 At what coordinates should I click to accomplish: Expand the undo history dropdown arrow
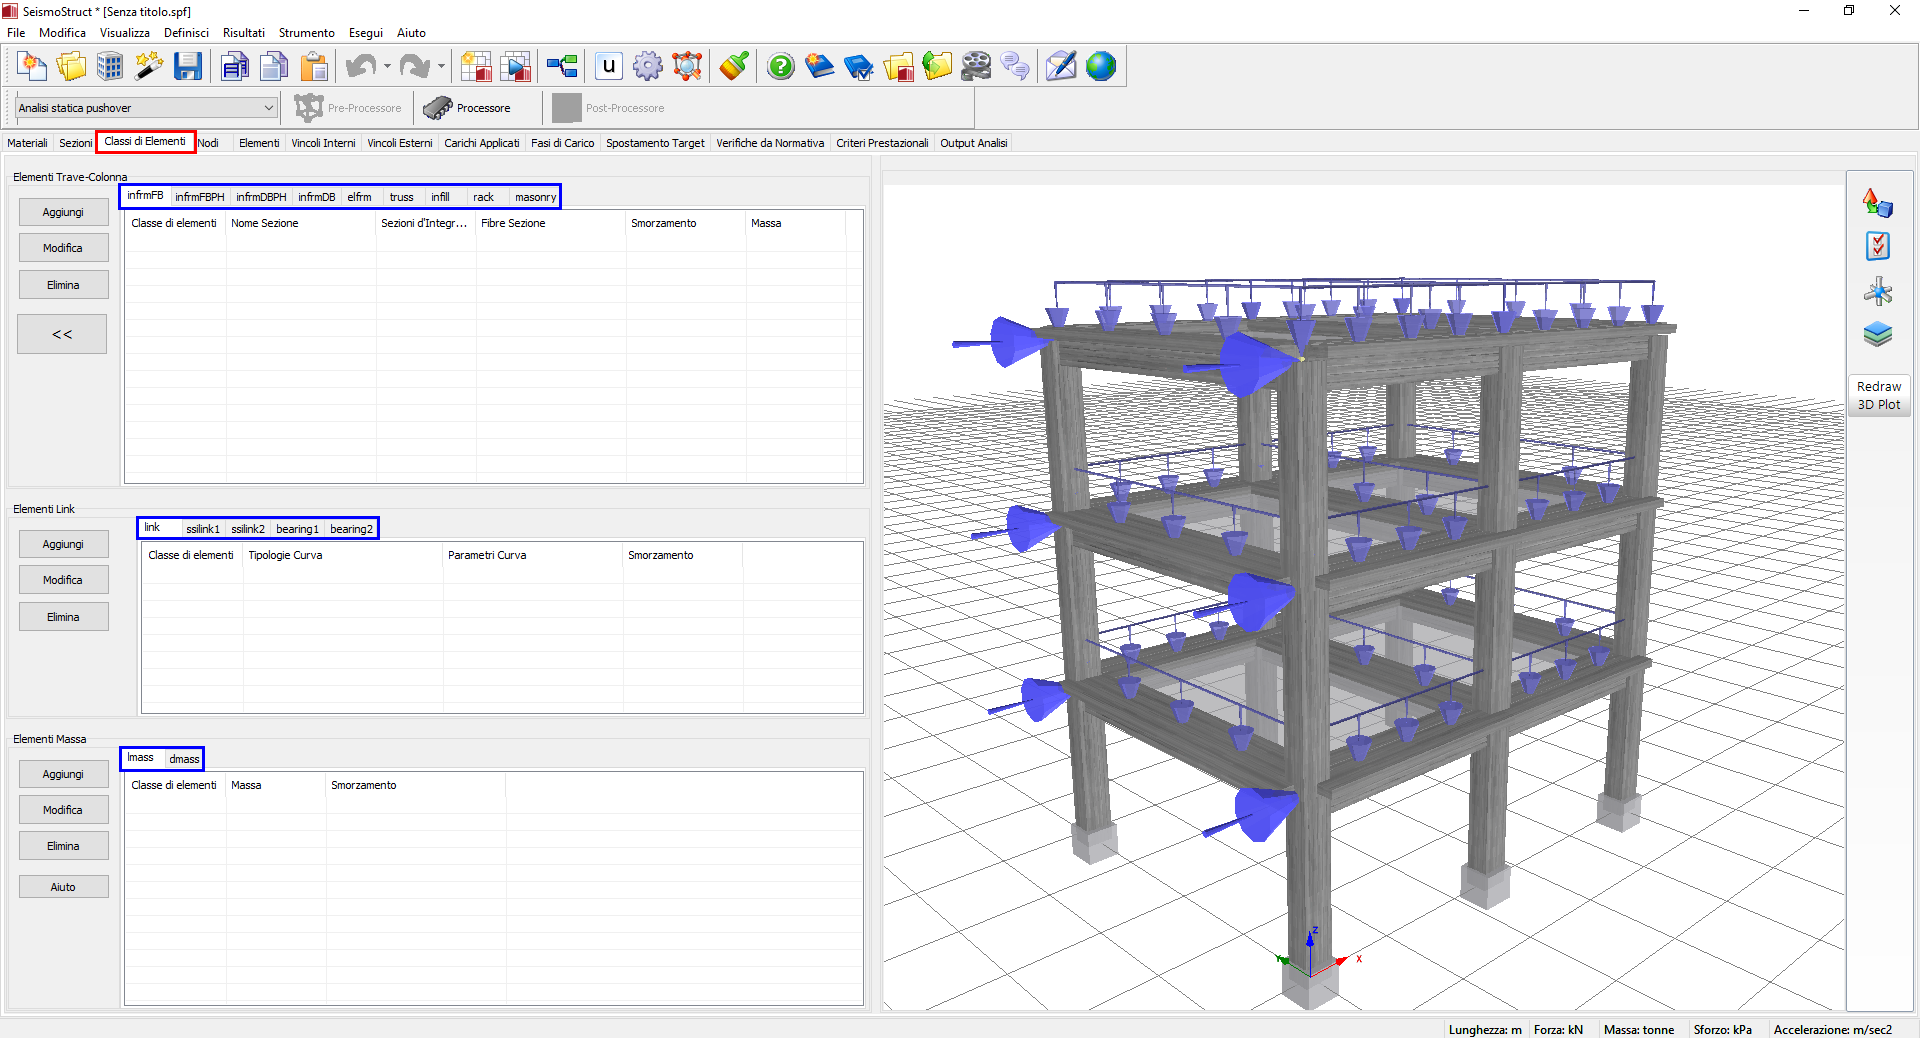(x=387, y=67)
